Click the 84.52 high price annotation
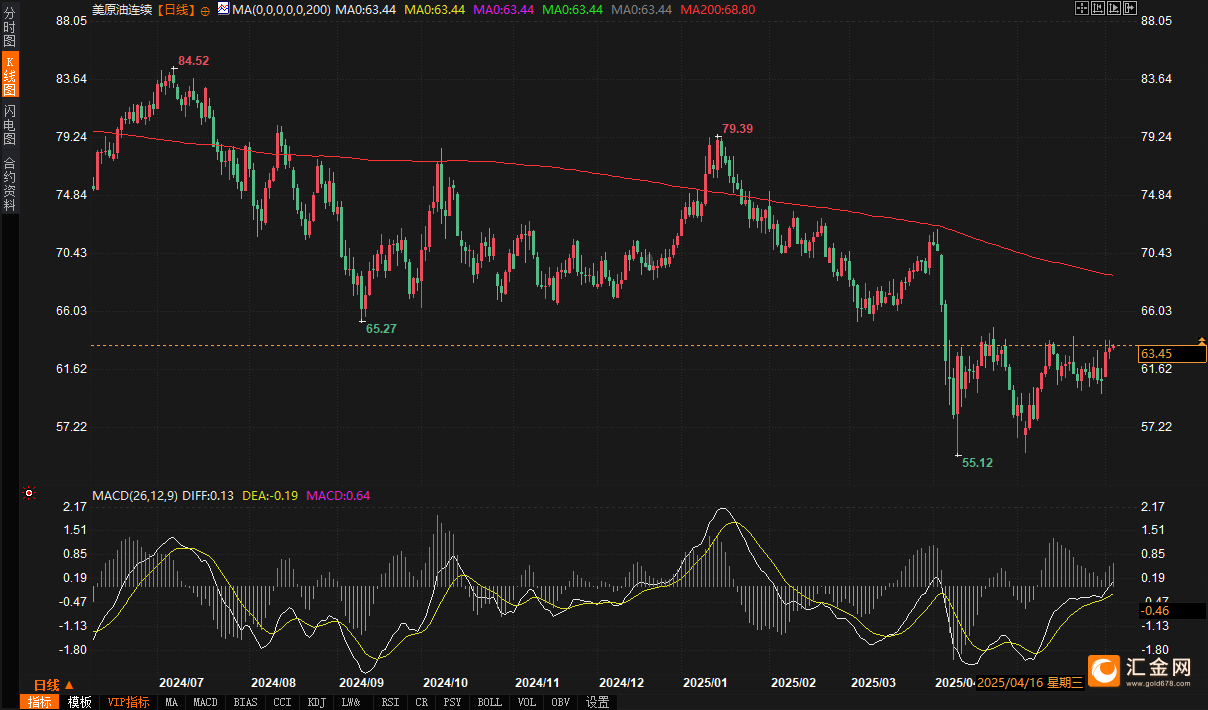The width and height of the screenshot is (1208, 710). click(194, 61)
